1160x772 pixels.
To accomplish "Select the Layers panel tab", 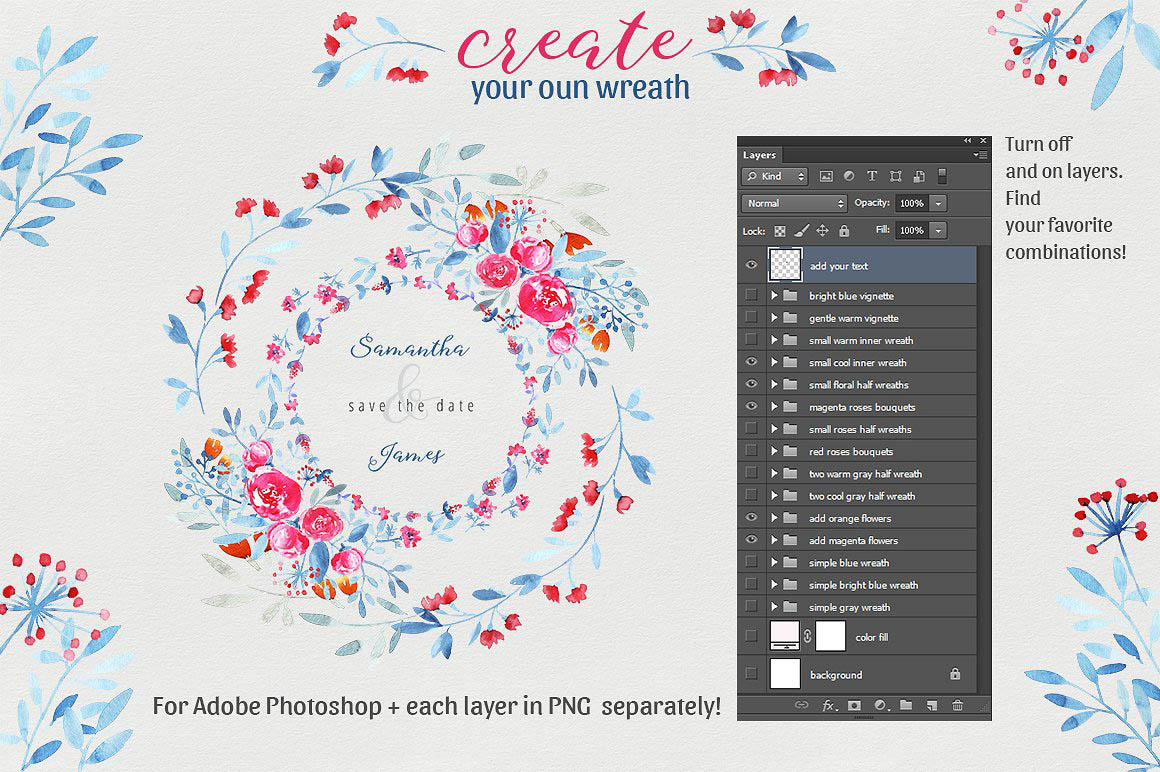I will click(x=760, y=155).
